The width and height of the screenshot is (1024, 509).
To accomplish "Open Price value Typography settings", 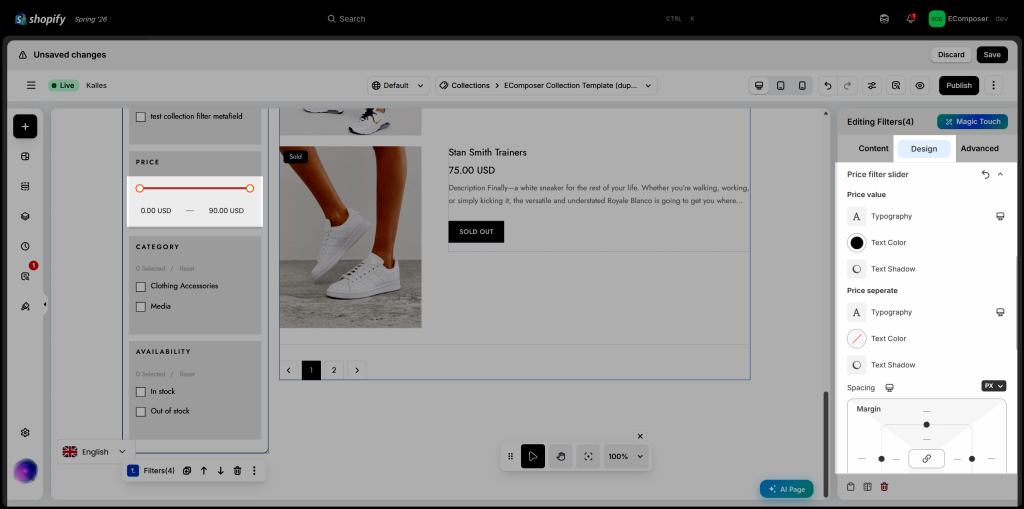I will tap(857, 216).
